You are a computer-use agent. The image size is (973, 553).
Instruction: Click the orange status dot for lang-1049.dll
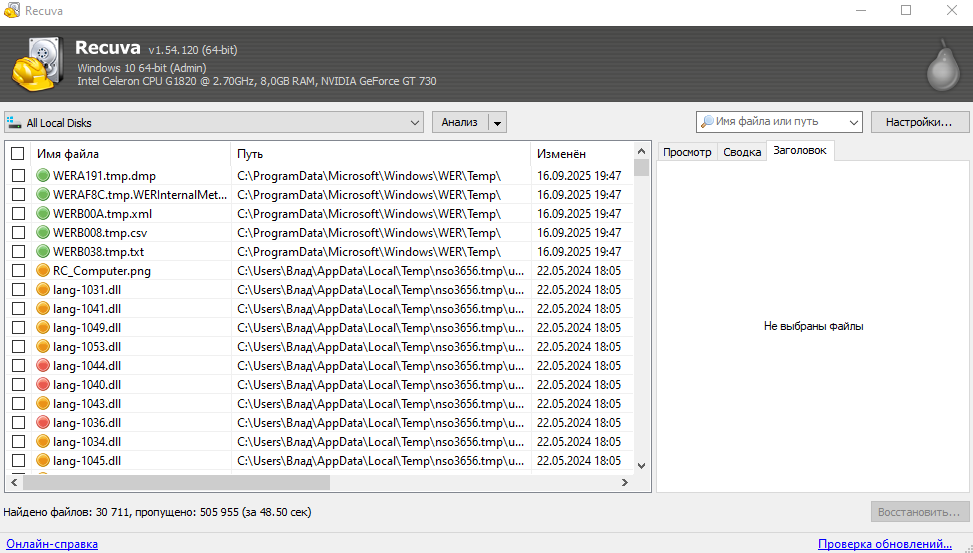tap(43, 328)
